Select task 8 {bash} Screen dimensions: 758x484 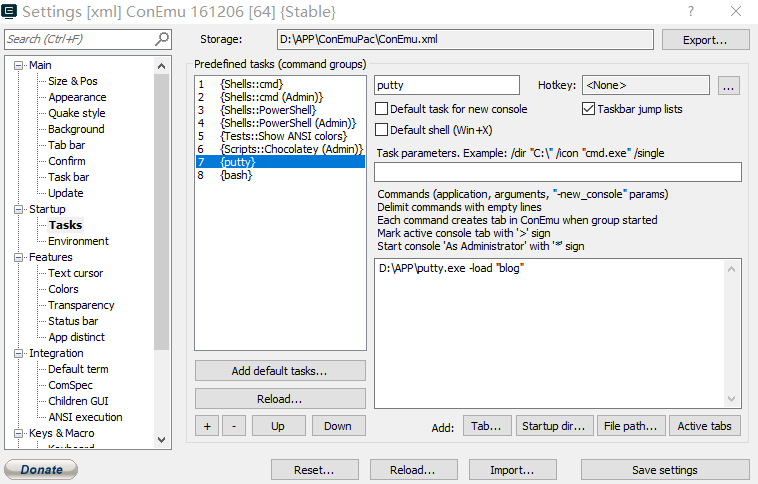coord(280,175)
